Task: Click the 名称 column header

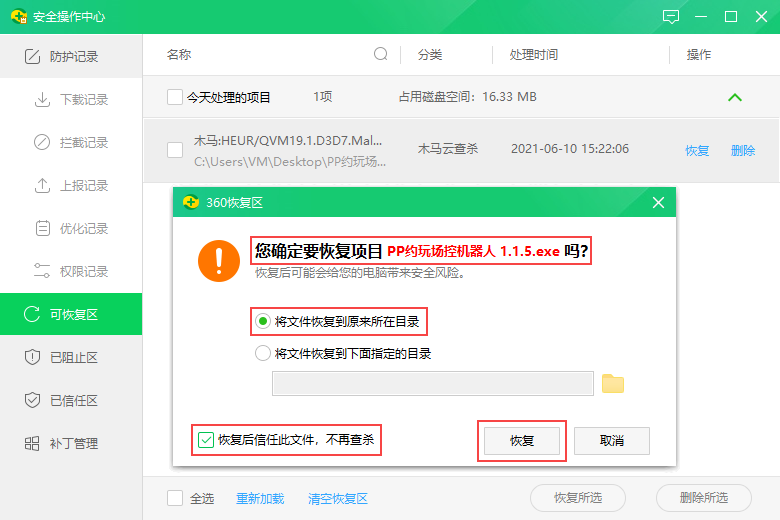Action: tap(179, 54)
